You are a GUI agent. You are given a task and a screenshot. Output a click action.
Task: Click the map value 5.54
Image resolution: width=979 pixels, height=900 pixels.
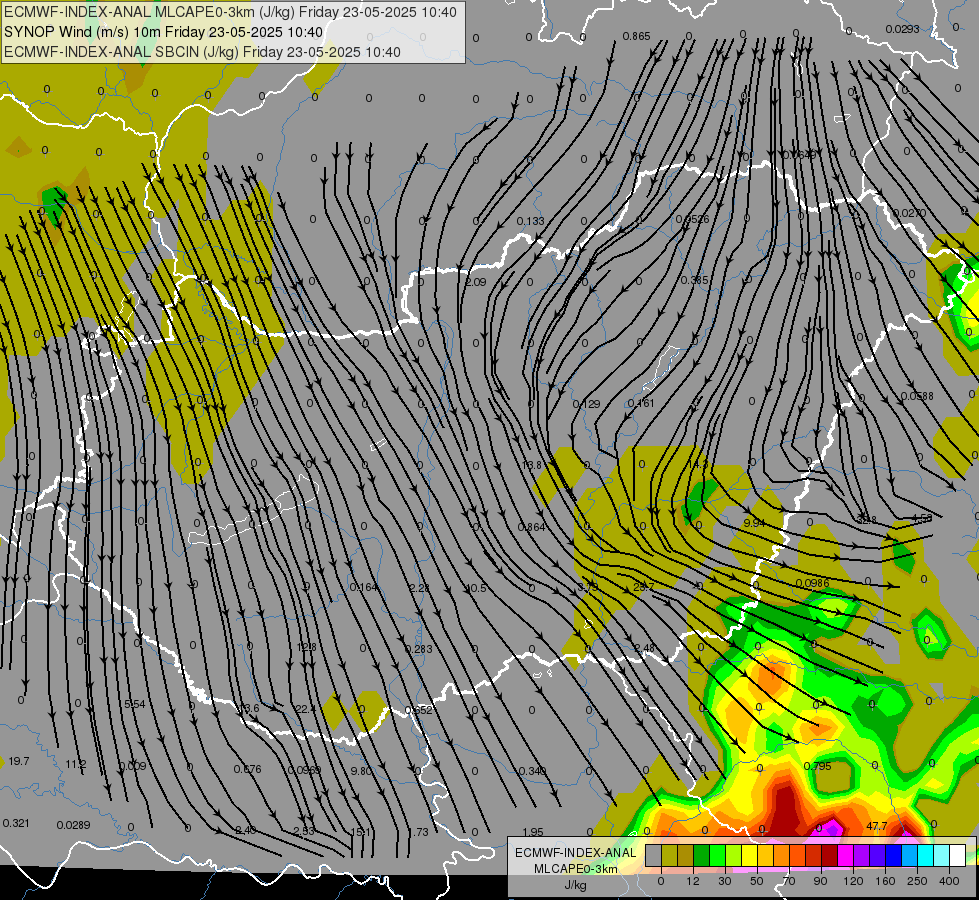tap(134, 704)
